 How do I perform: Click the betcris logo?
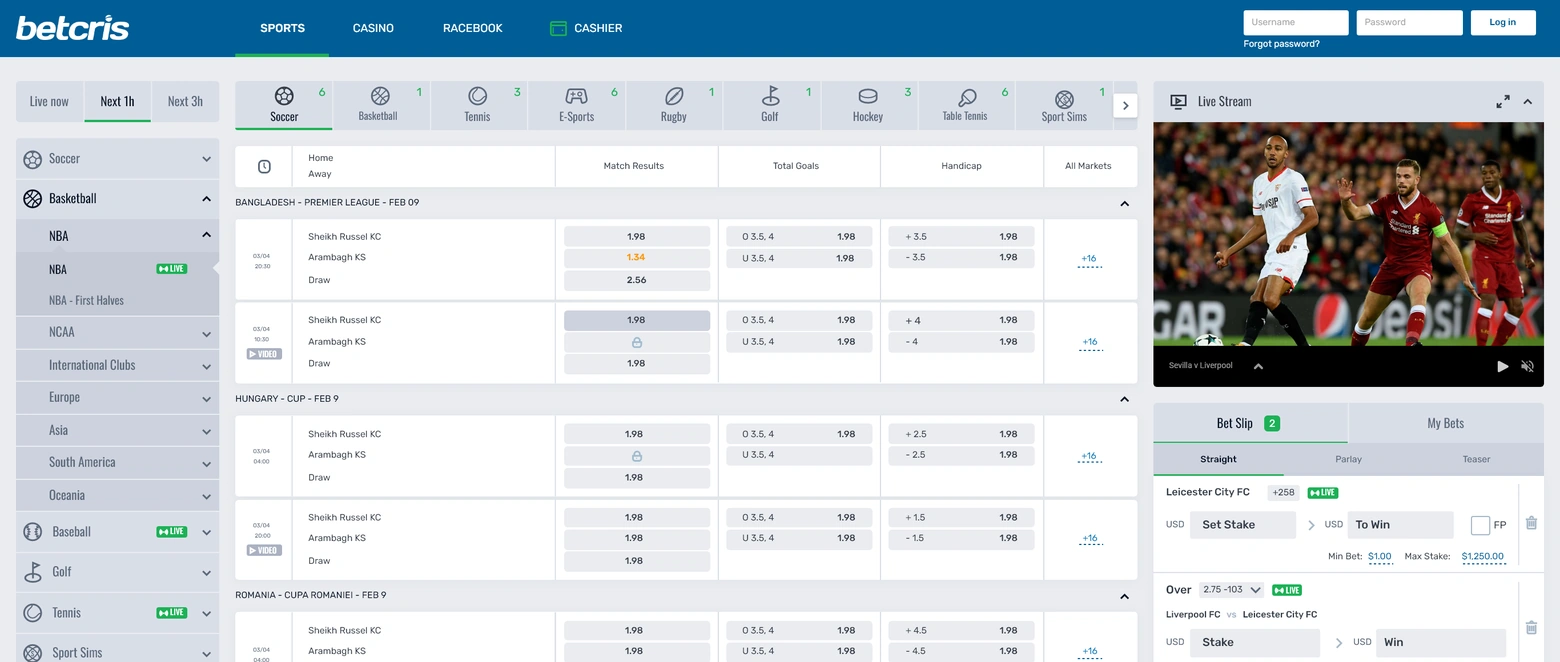click(73, 27)
